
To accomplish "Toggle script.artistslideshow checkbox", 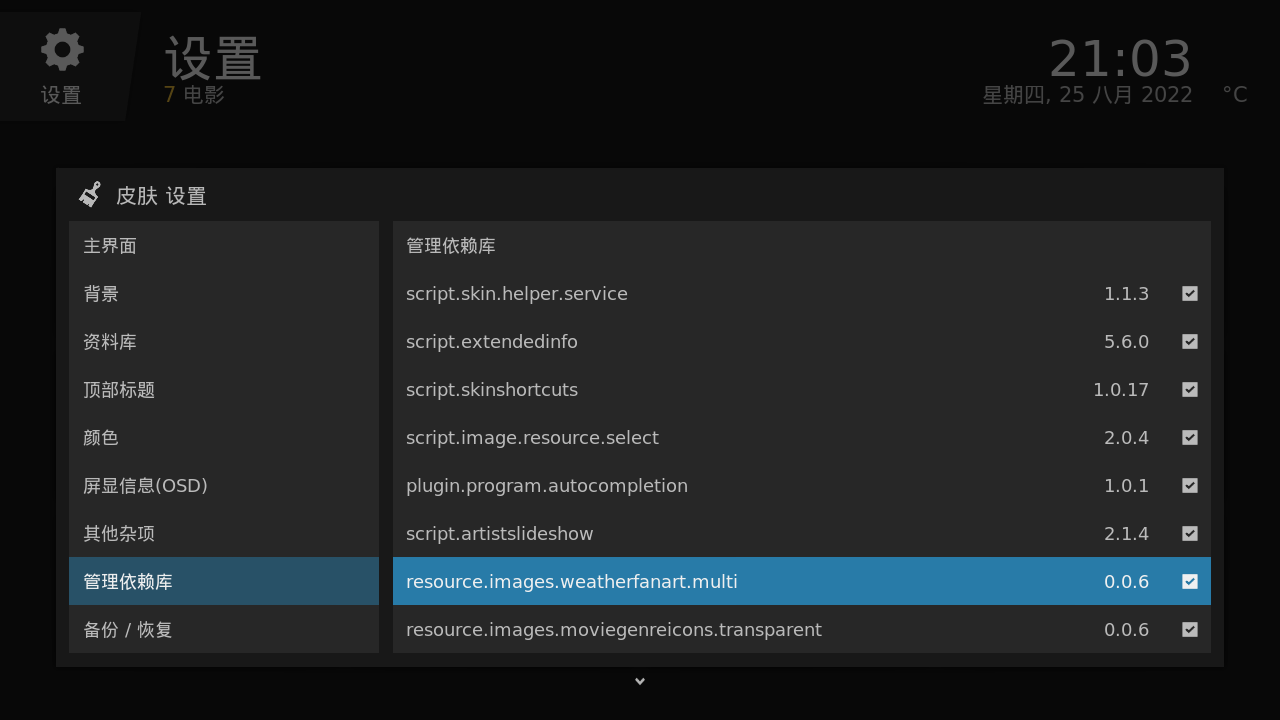I will [x=1189, y=534].
